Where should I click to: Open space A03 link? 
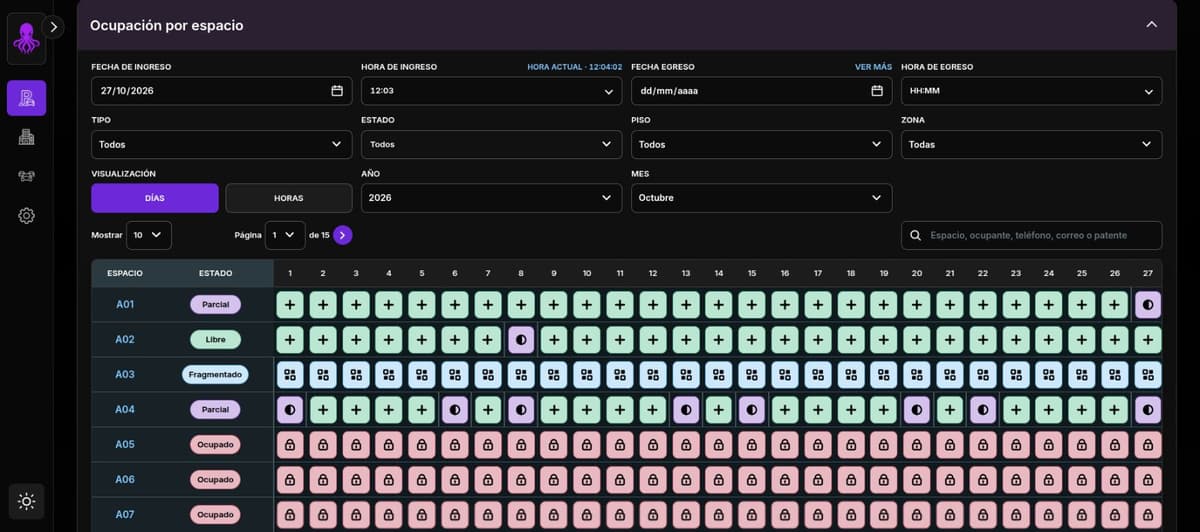pos(125,374)
